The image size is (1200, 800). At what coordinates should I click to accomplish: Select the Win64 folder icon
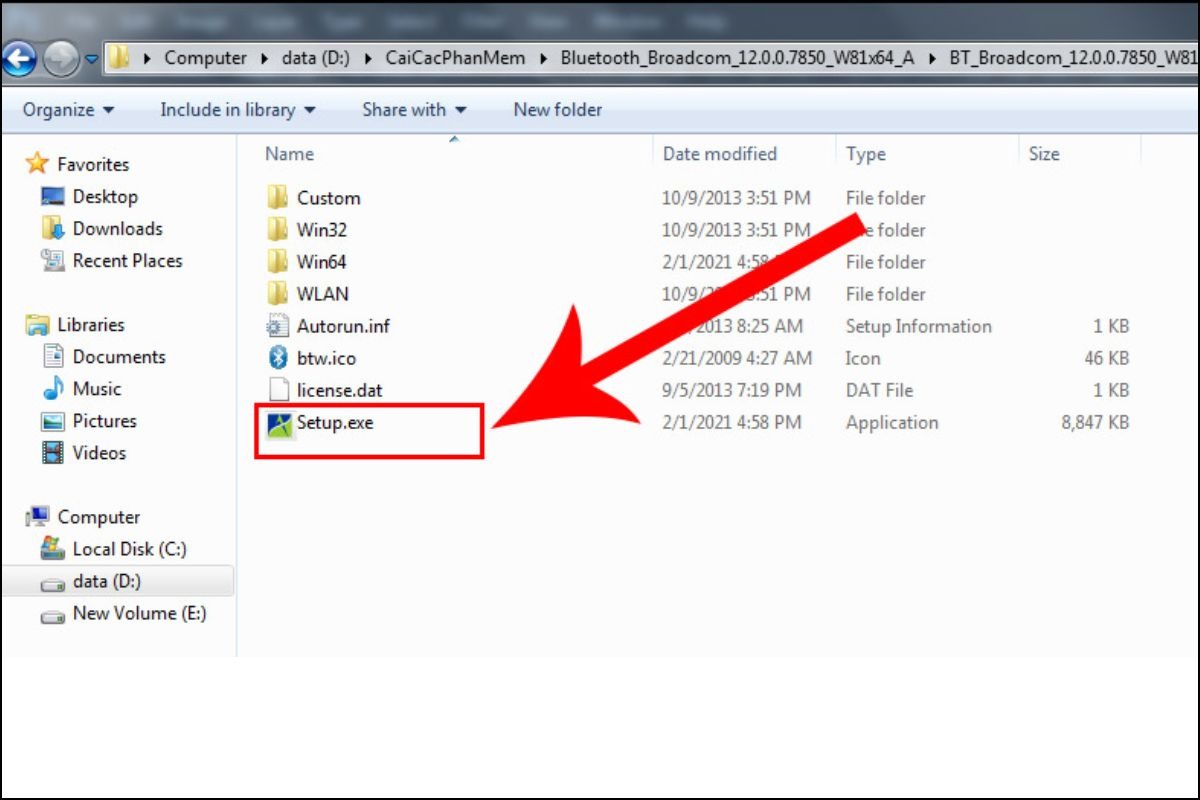coord(277,261)
